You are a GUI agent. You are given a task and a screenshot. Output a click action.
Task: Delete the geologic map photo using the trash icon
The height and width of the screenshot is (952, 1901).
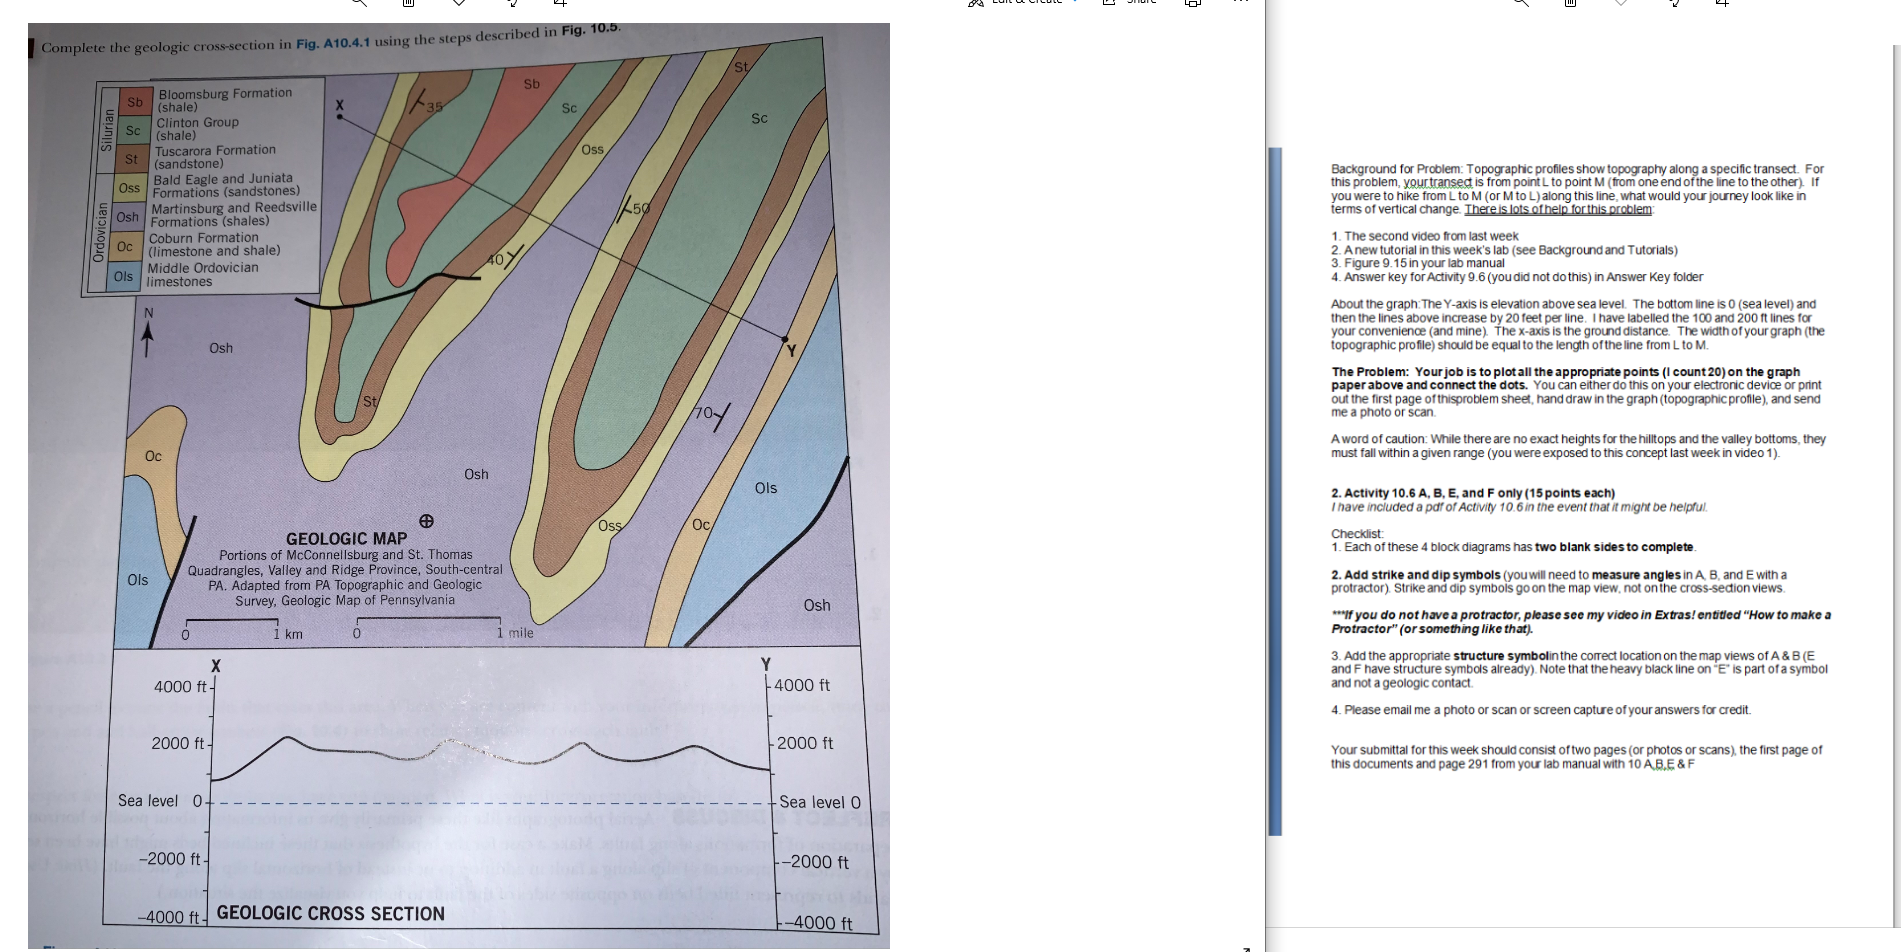tap(408, 4)
